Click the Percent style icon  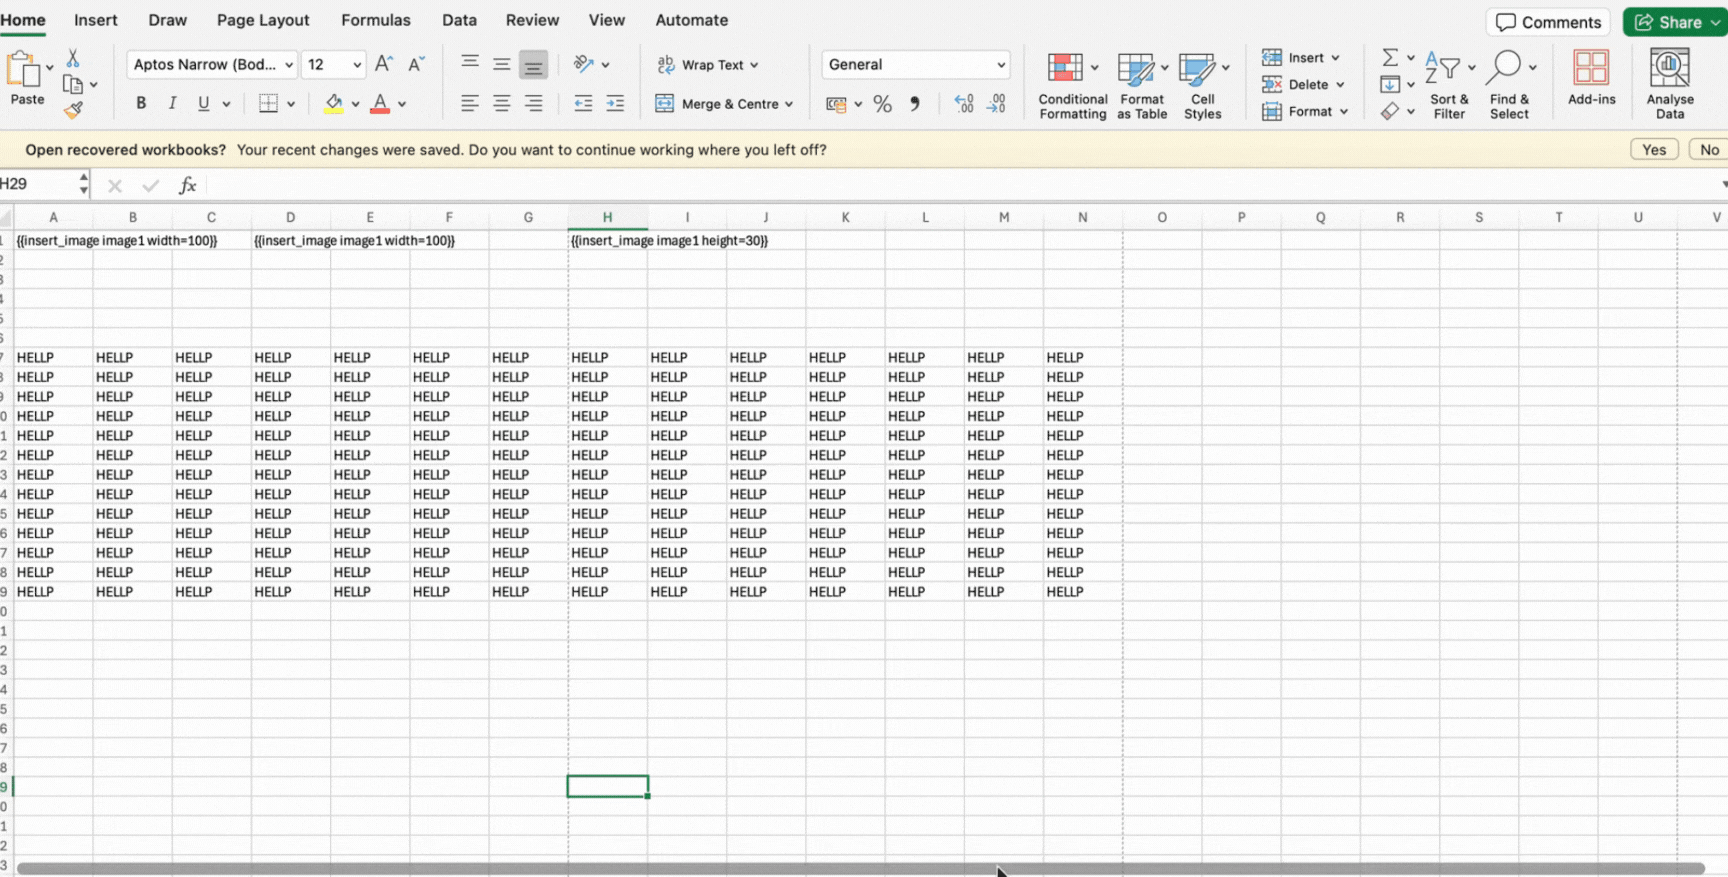(882, 104)
